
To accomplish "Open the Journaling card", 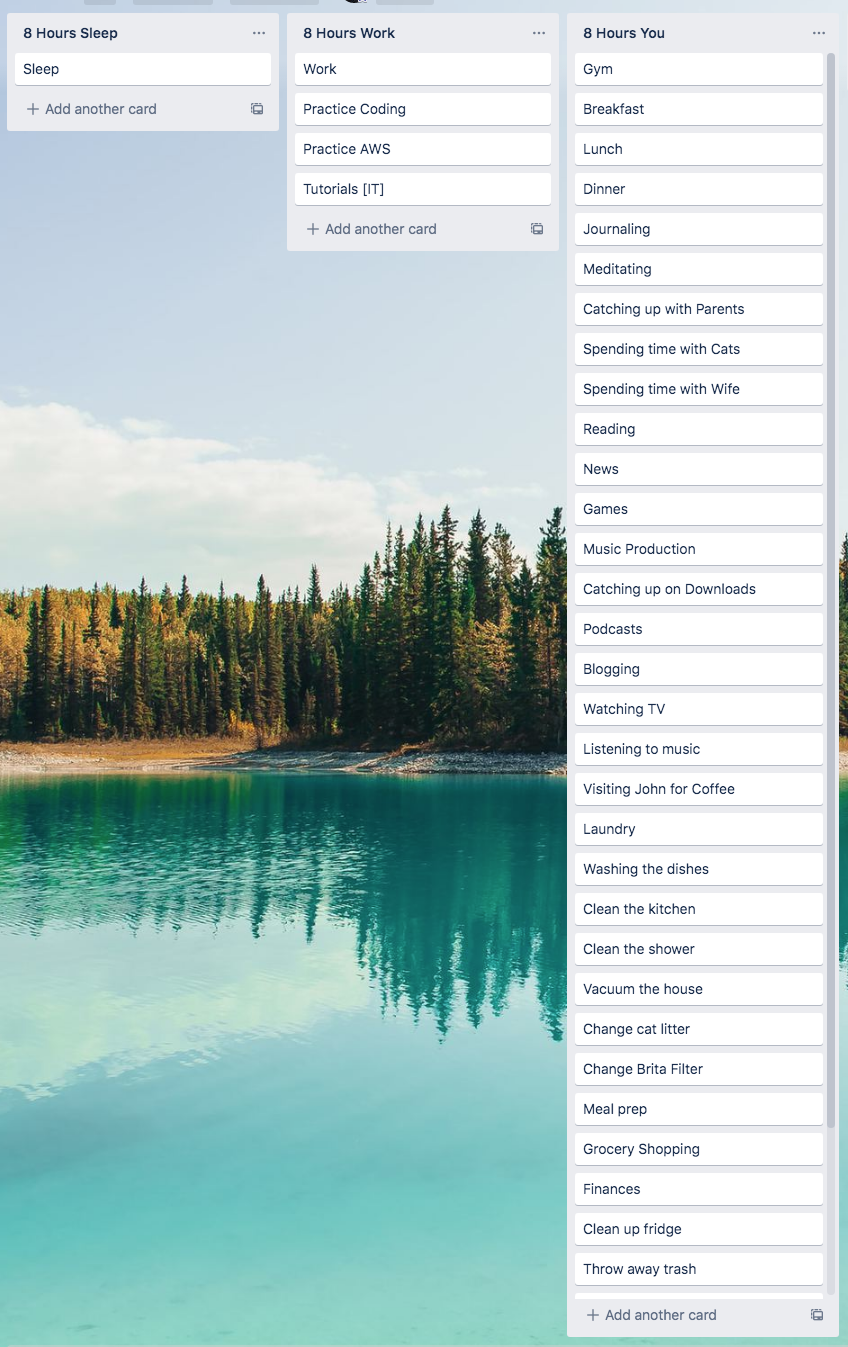I will 699,229.
